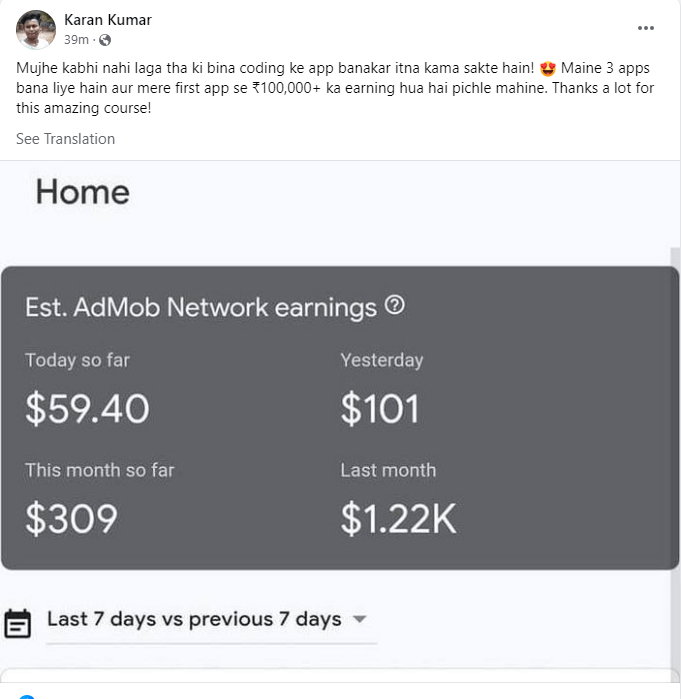Click the Home heading
The width and height of the screenshot is (681, 699).
point(82,192)
